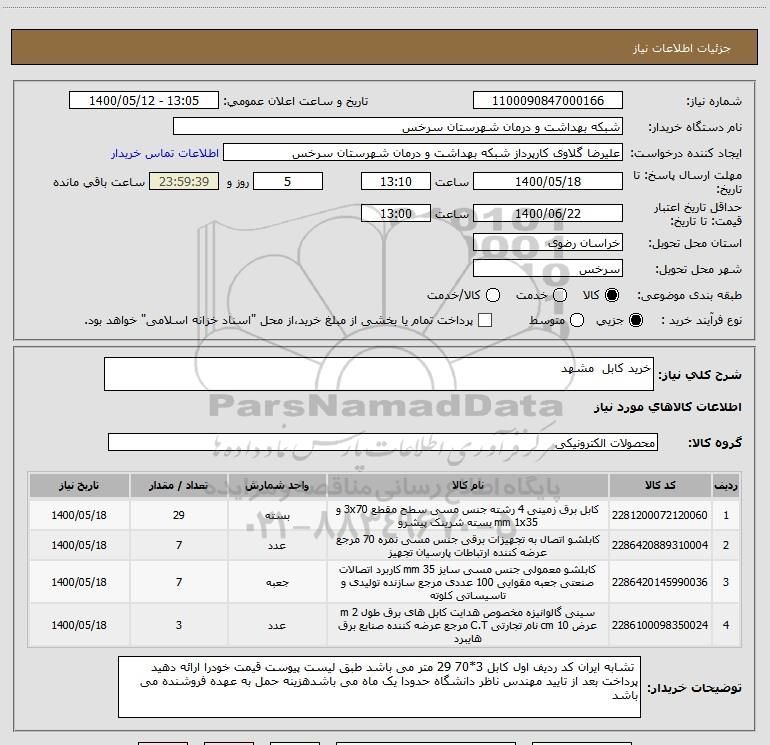Viewport: 770px width, 745px height.
Task: Click the city field سرخس
Action: pos(548,269)
